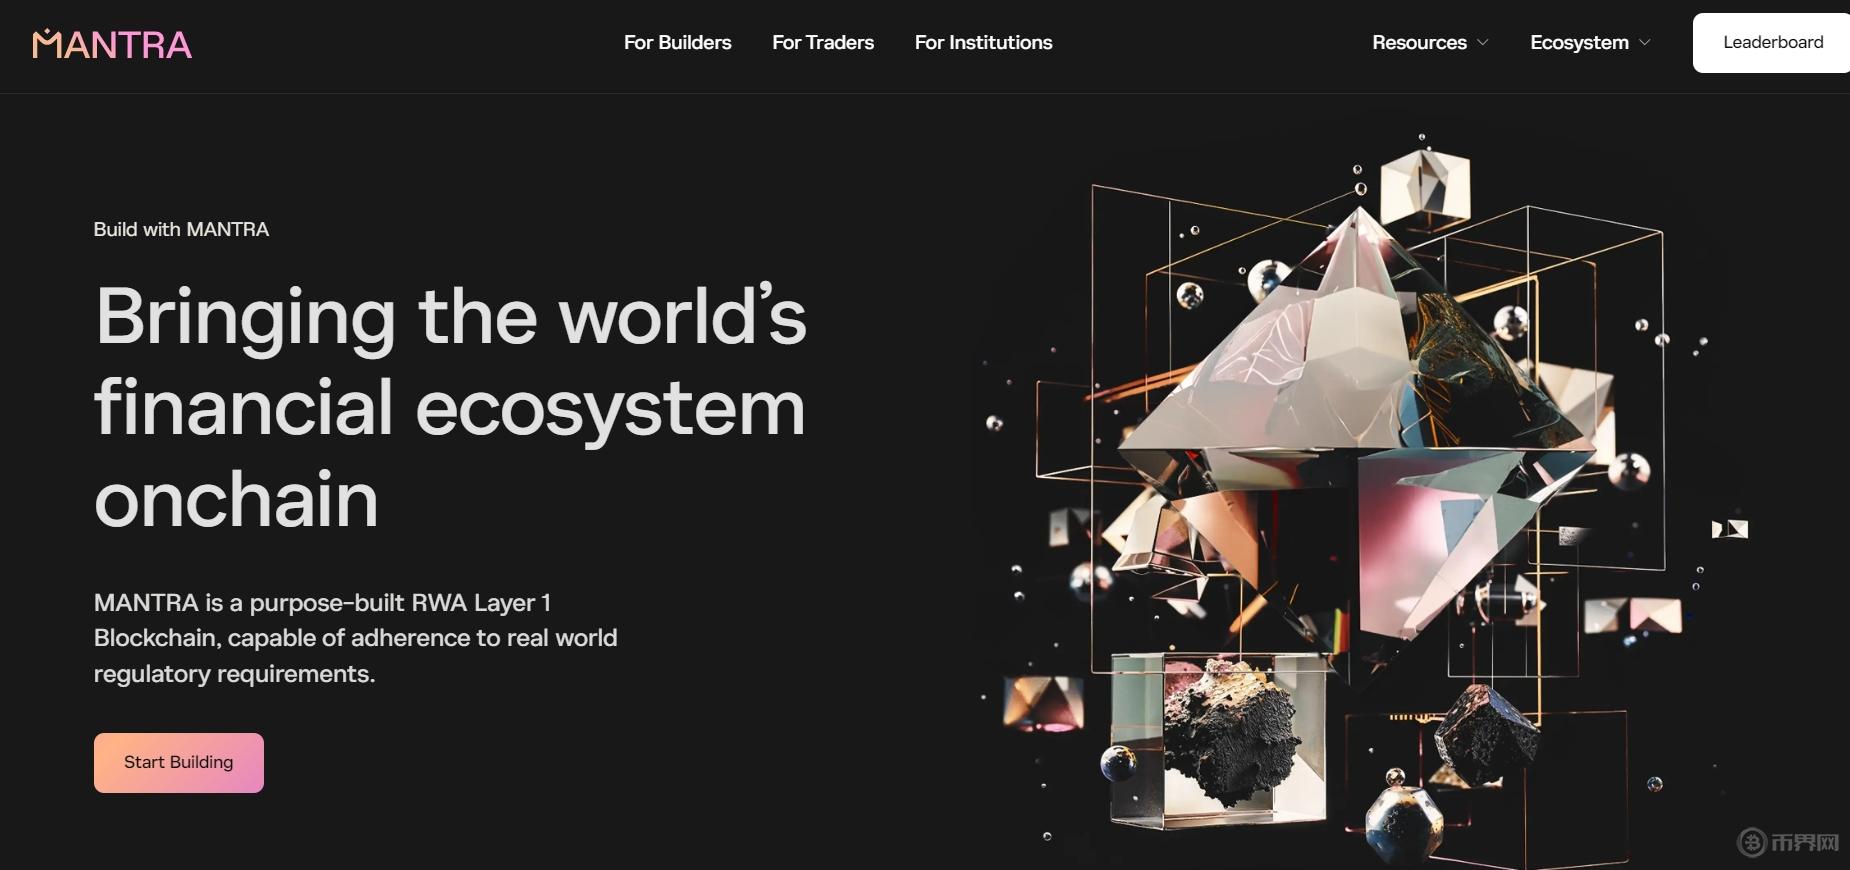Click the 'regulatory requirements.' text

tap(234, 674)
